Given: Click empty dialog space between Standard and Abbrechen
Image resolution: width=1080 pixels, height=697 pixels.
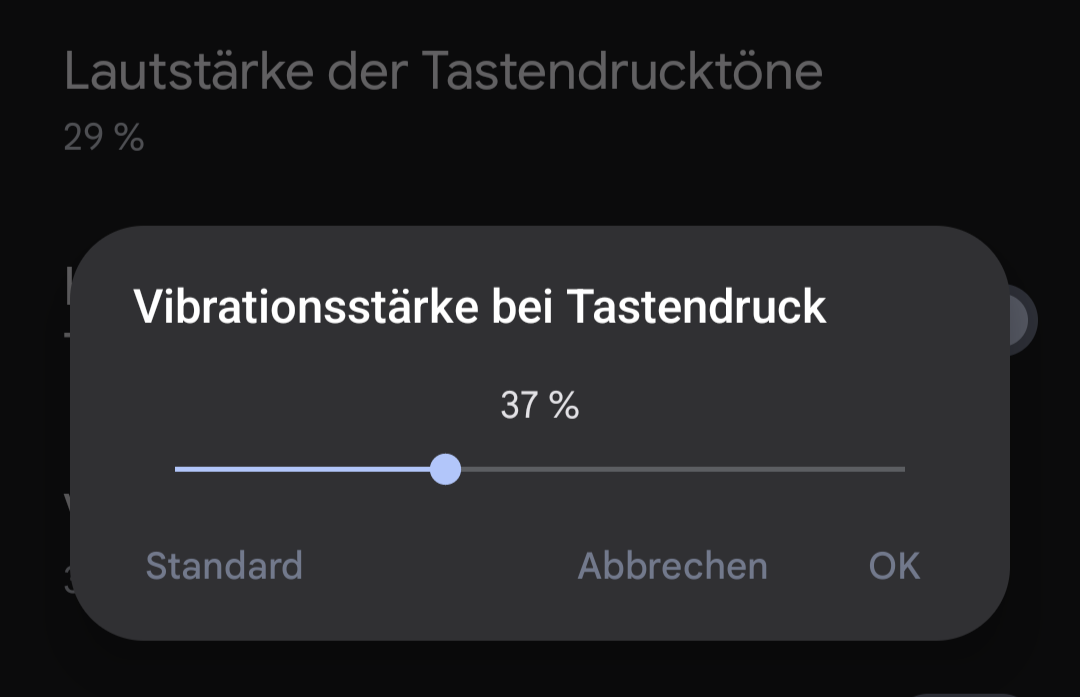Looking at the screenshot, I should [440, 566].
